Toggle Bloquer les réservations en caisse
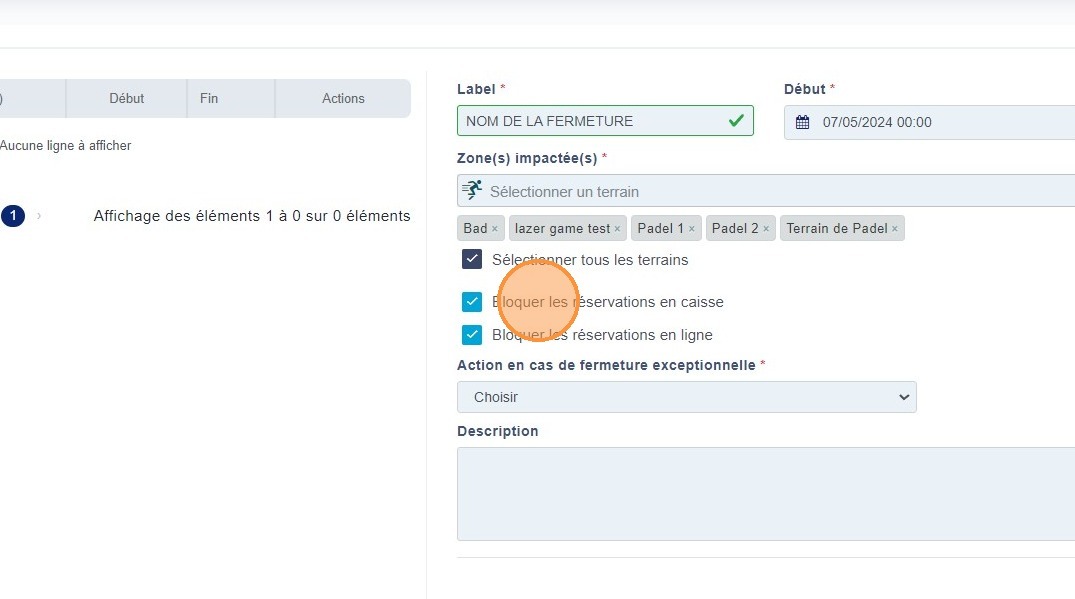This screenshot has width=1075, height=599. coord(472,302)
